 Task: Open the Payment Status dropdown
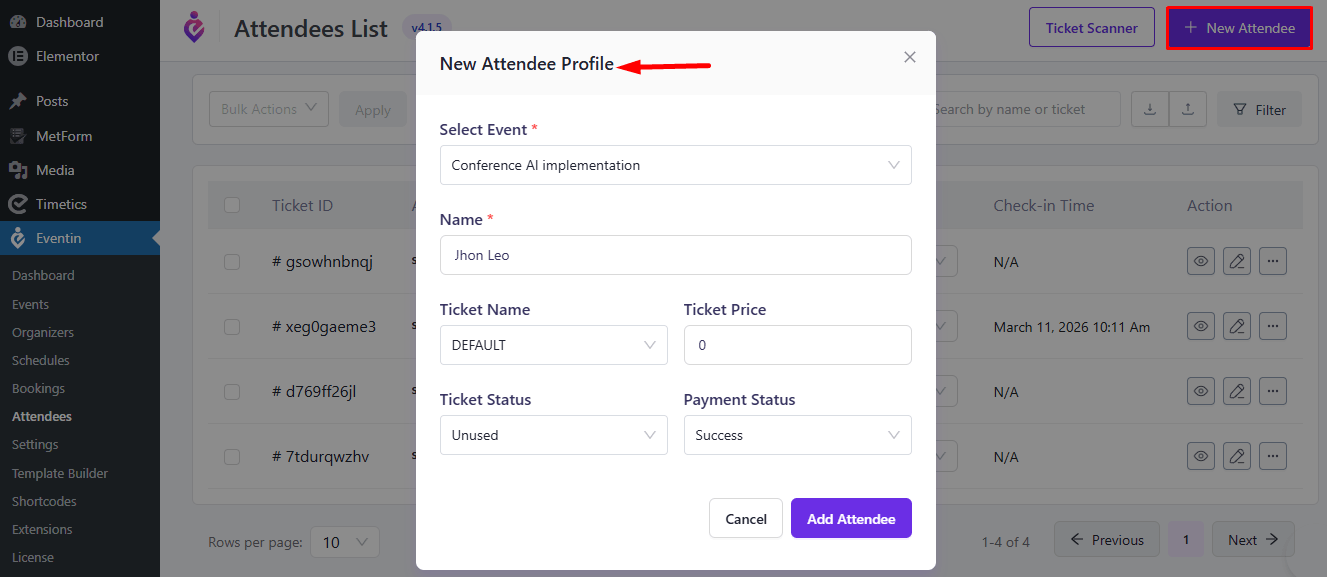click(797, 435)
